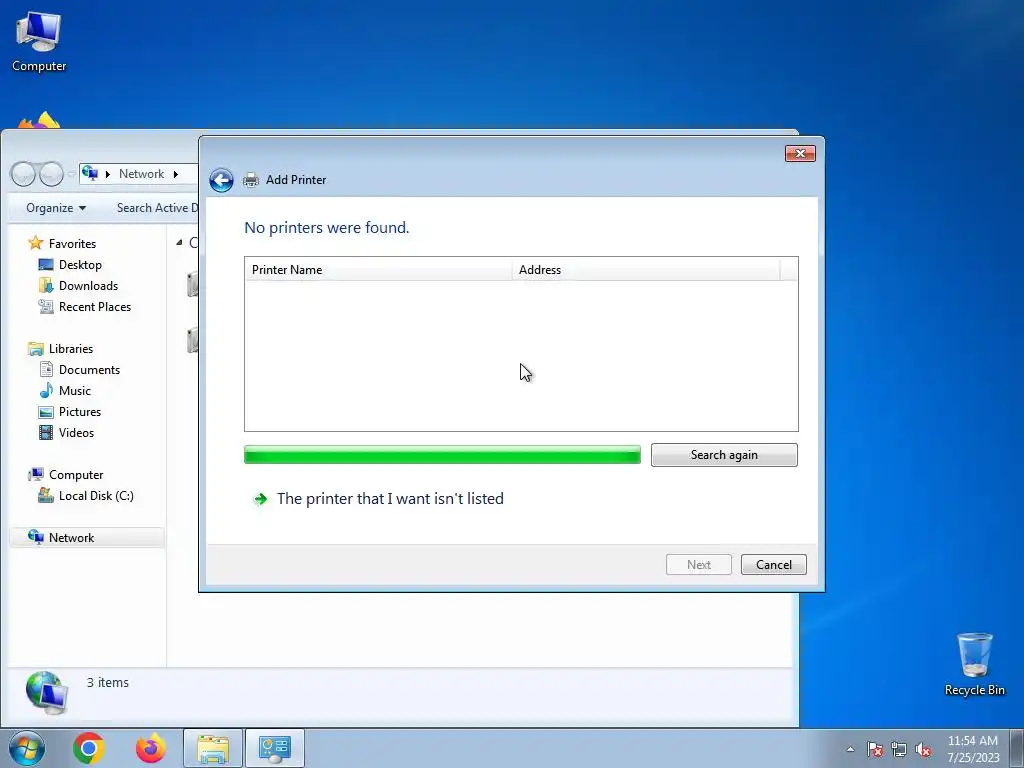The width and height of the screenshot is (1024, 768).
Task: Open Music library
Action: coord(74,391)
